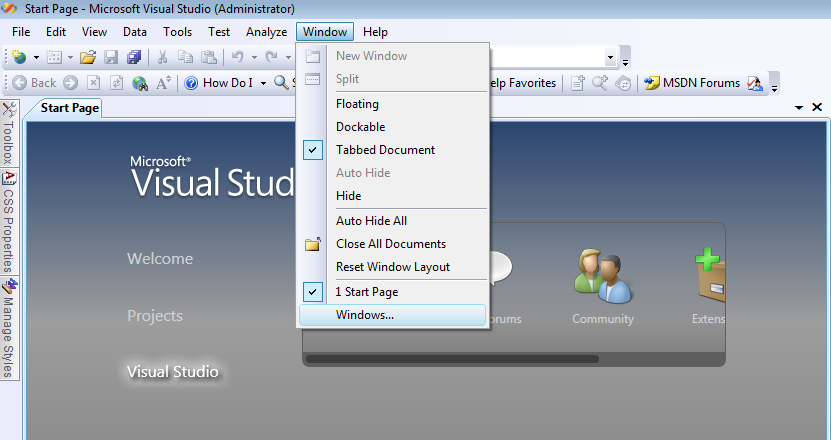Click the Ask a Question person icon
831x440 pixels.
click(755, 83)
